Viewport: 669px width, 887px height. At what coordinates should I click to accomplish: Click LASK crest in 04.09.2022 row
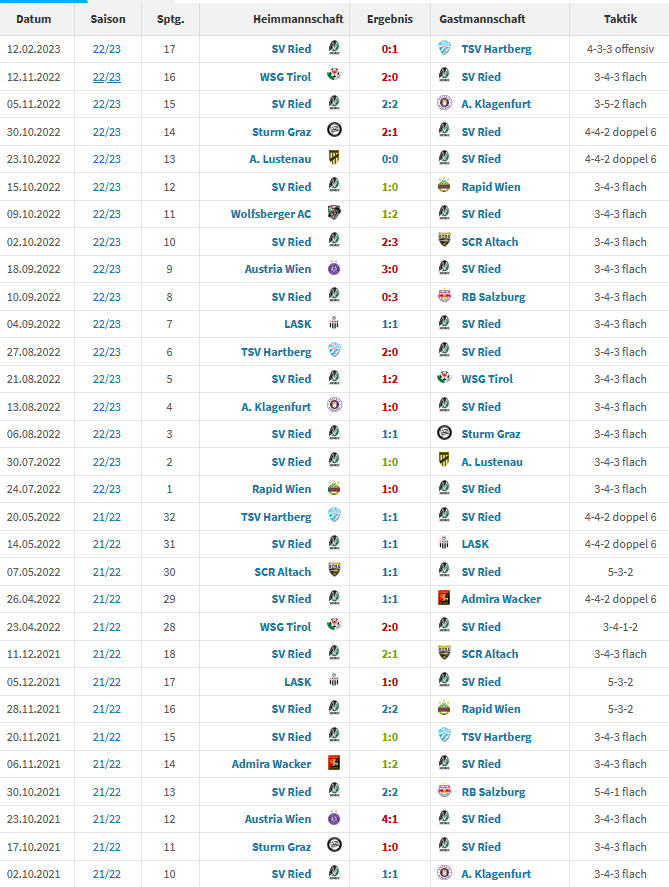[x=334, y=323]
